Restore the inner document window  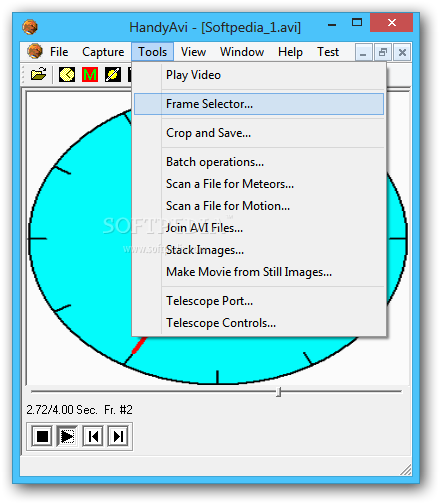point(383,53)
